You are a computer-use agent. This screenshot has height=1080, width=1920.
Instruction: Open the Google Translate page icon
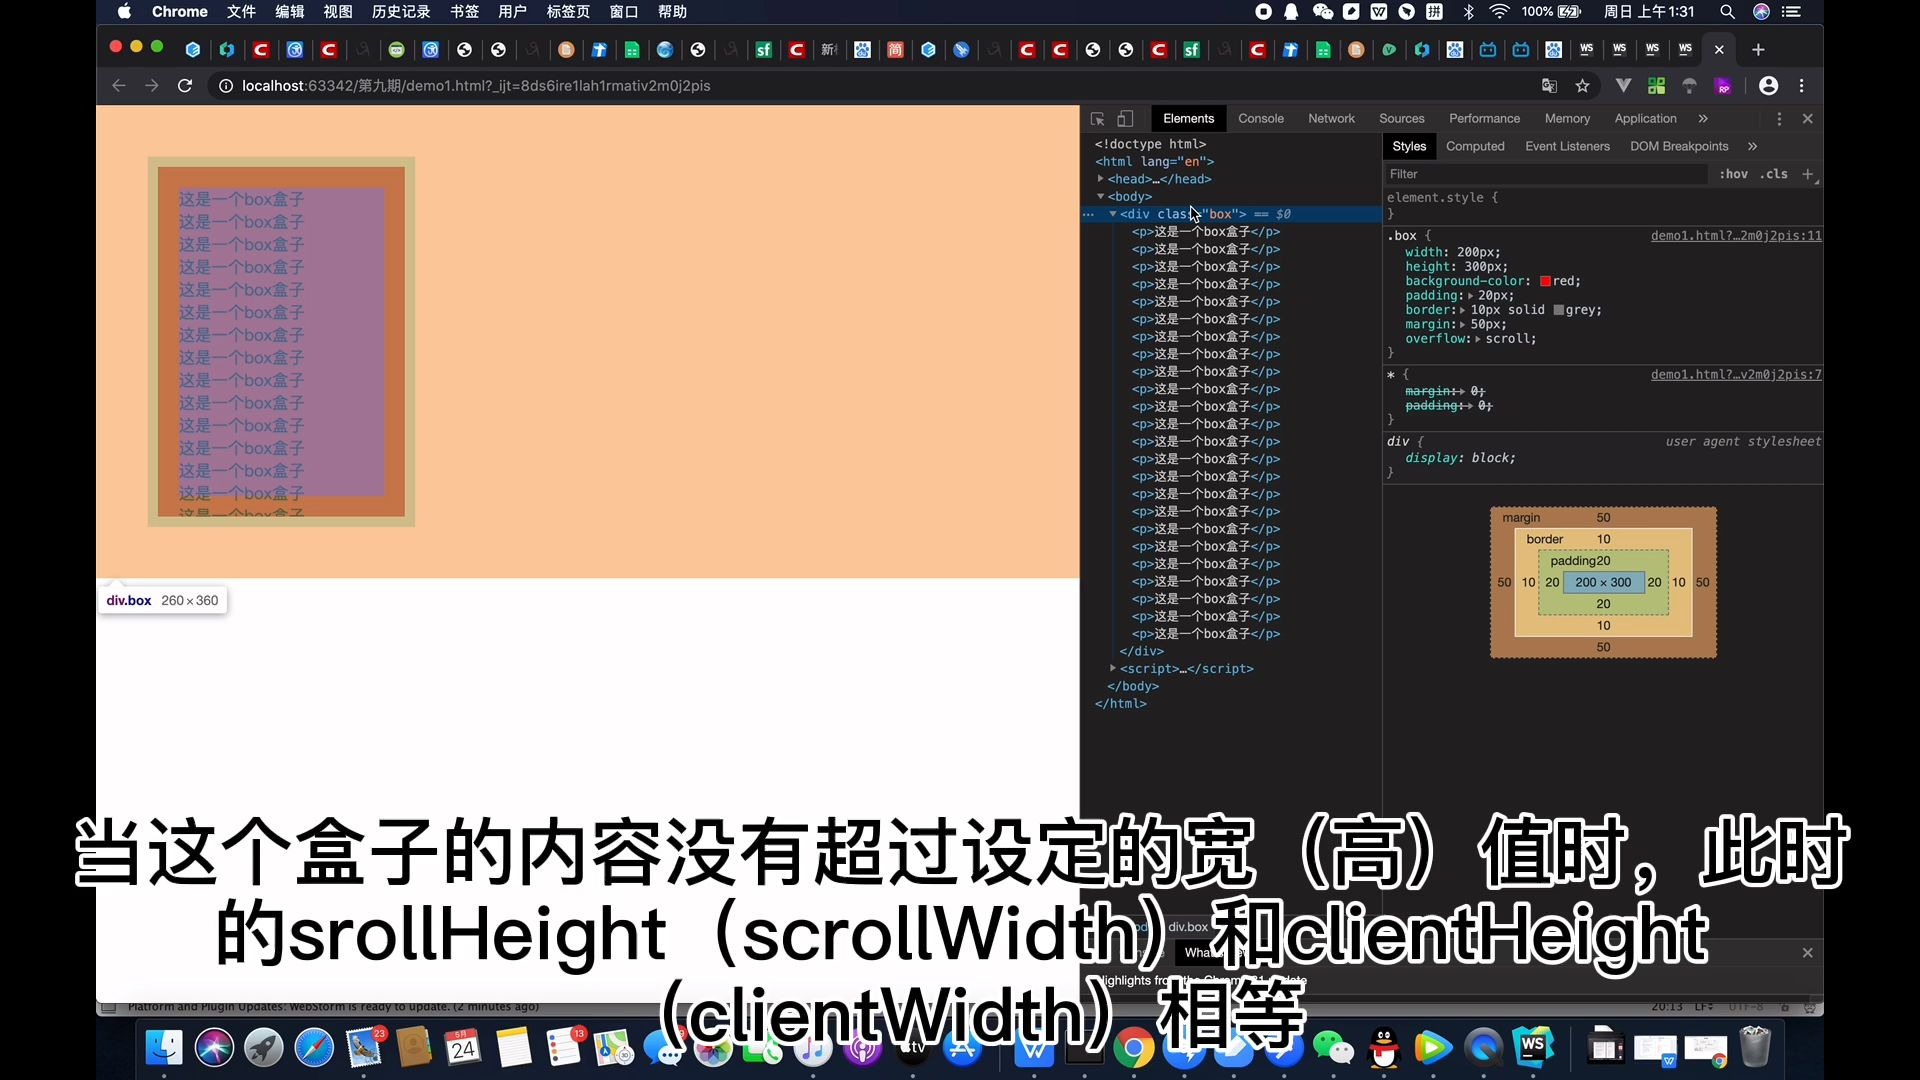(1549, 86)
